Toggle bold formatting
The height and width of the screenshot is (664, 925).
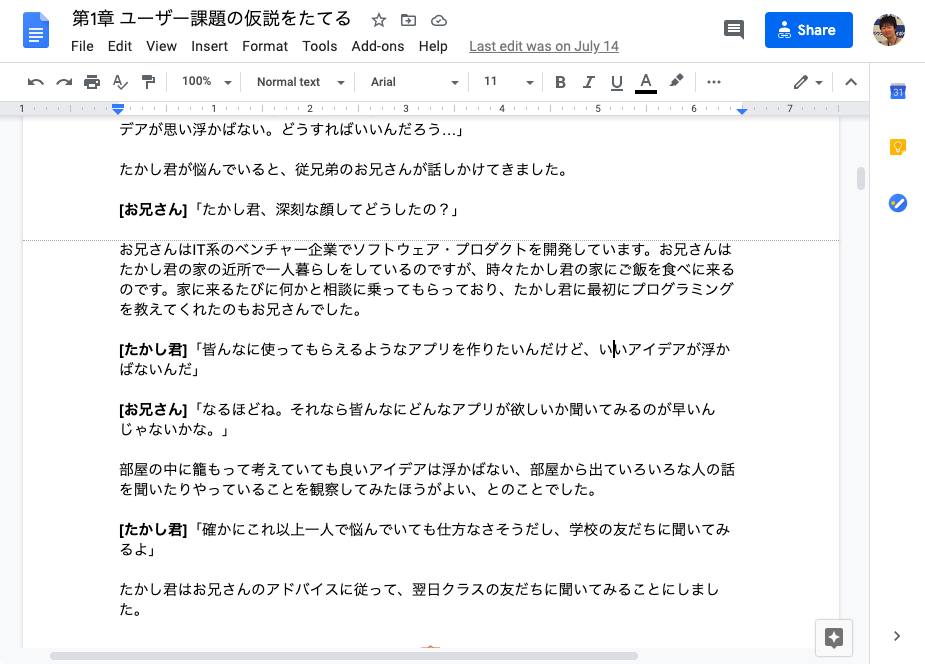(560, 82)
